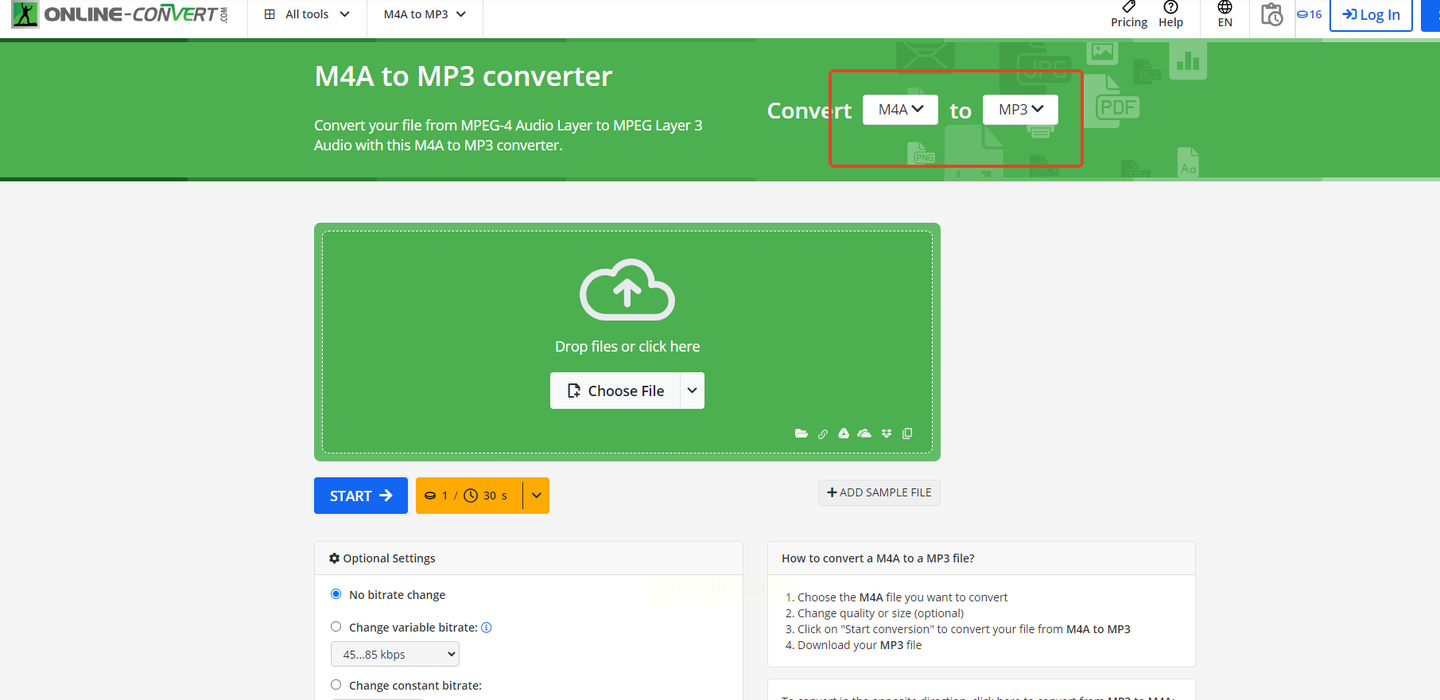Click Drop files or click here
The image size is (1440, 700).
pyautogui.click(x=627, y=346)
